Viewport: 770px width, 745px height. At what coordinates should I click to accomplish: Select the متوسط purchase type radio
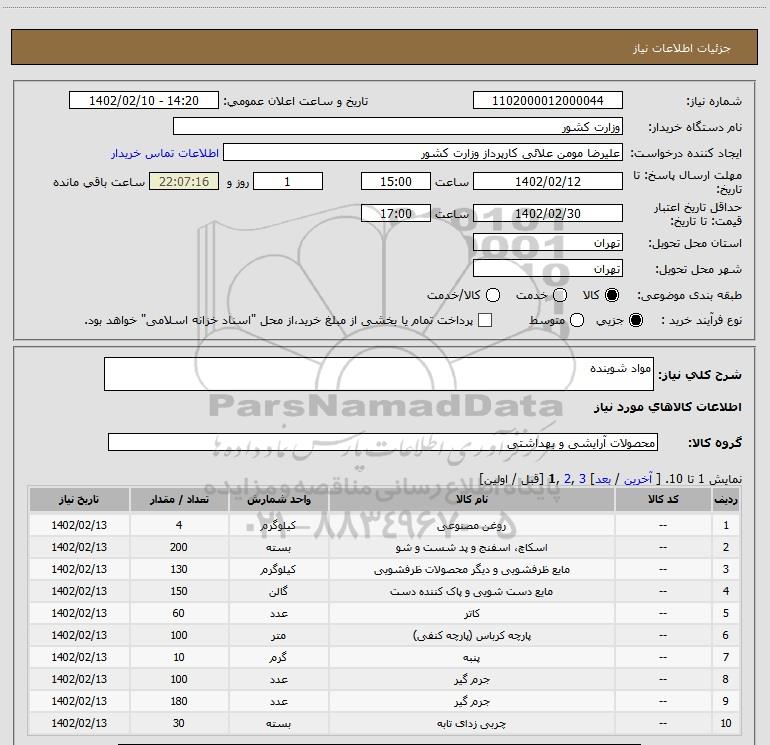(577, 320)
